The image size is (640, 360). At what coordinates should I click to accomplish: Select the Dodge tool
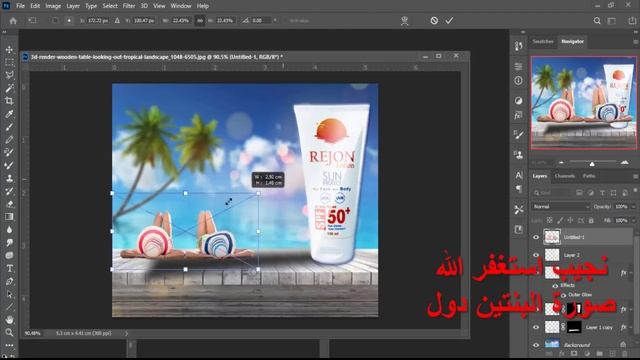click(x=9, y=242)
